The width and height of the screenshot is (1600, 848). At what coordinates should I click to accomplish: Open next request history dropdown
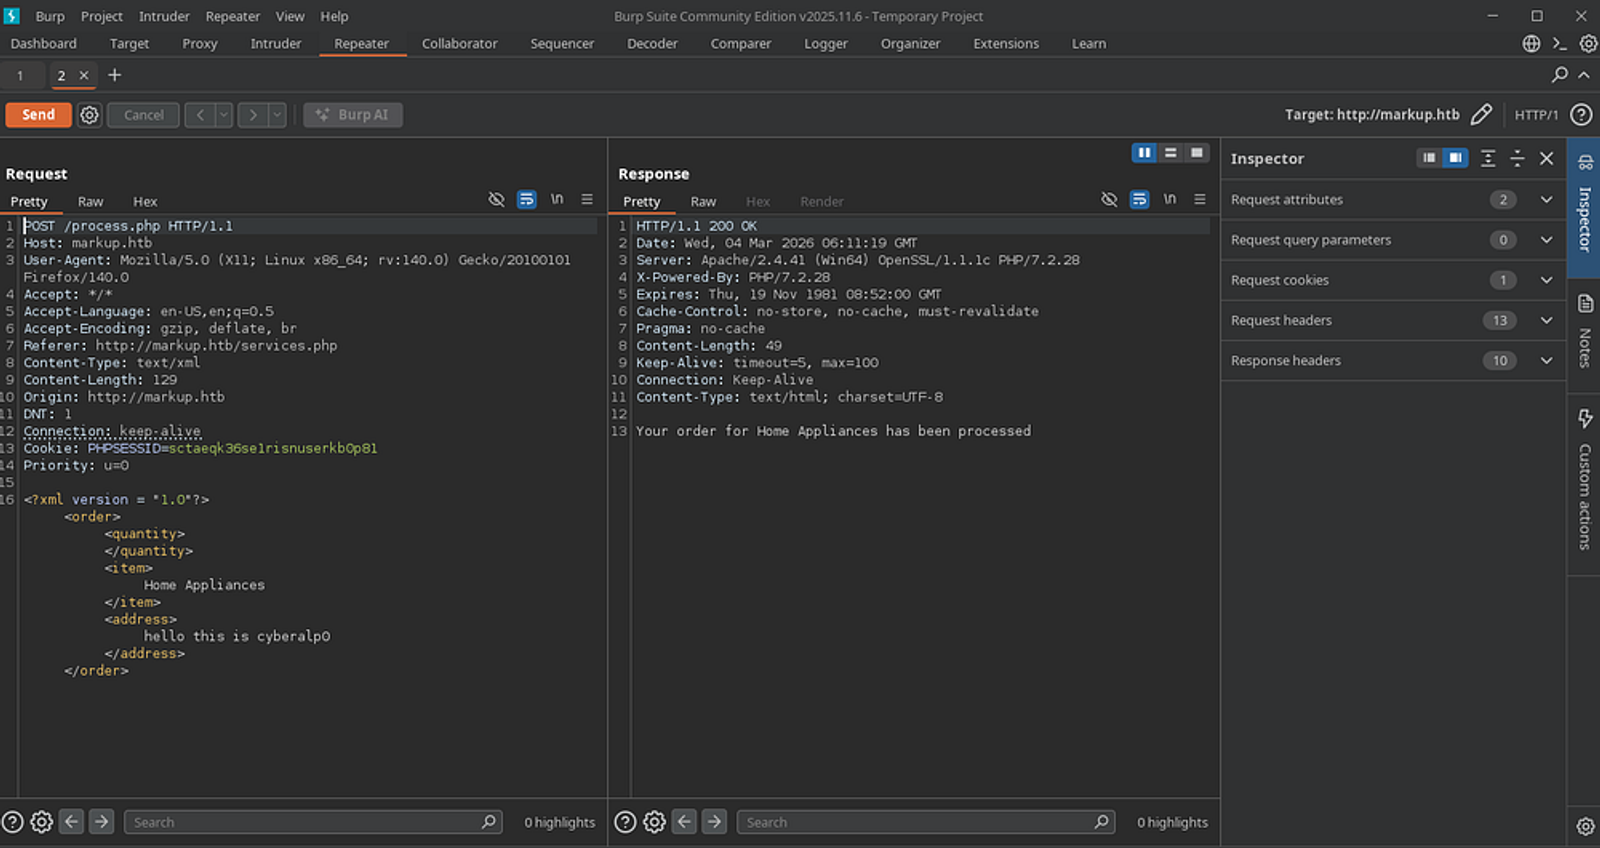[x=277, y=115]
